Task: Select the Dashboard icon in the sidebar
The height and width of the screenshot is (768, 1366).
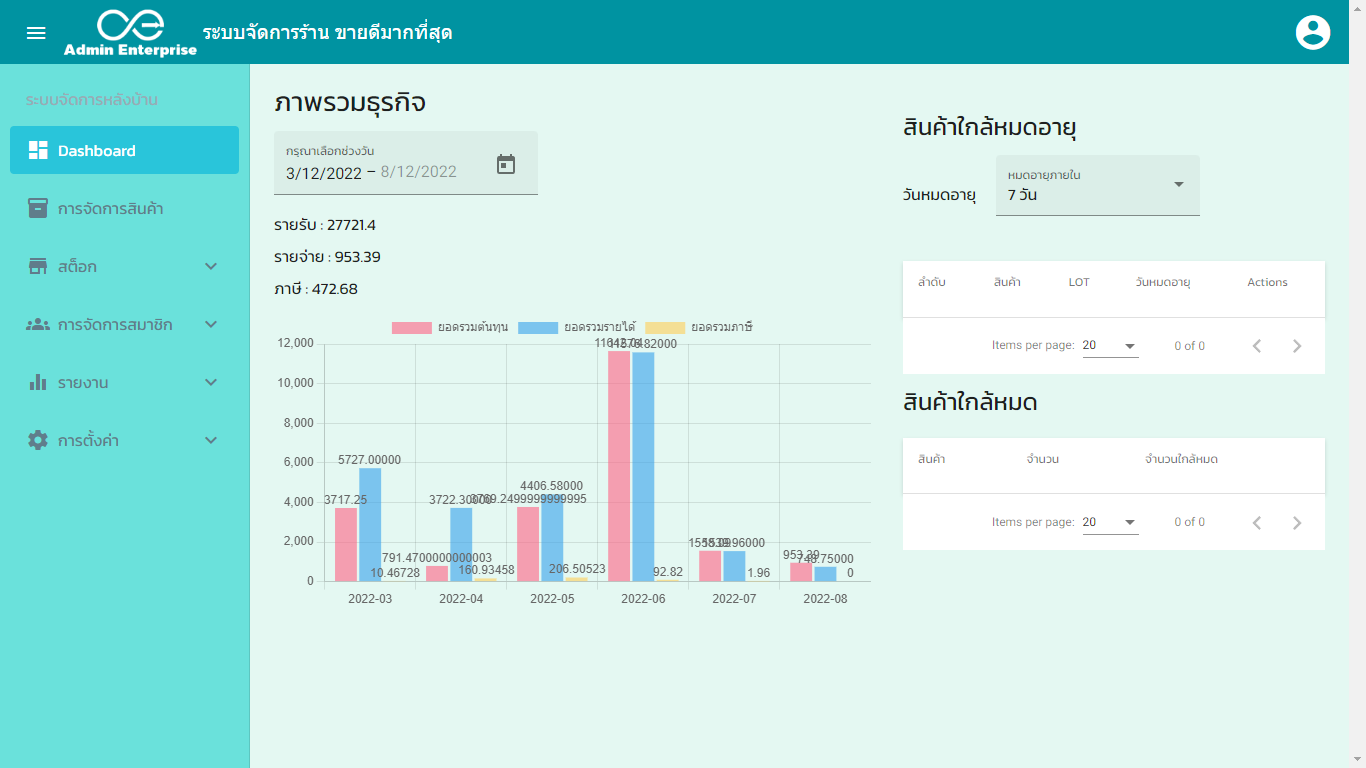Action: click(x=40, y=150)
